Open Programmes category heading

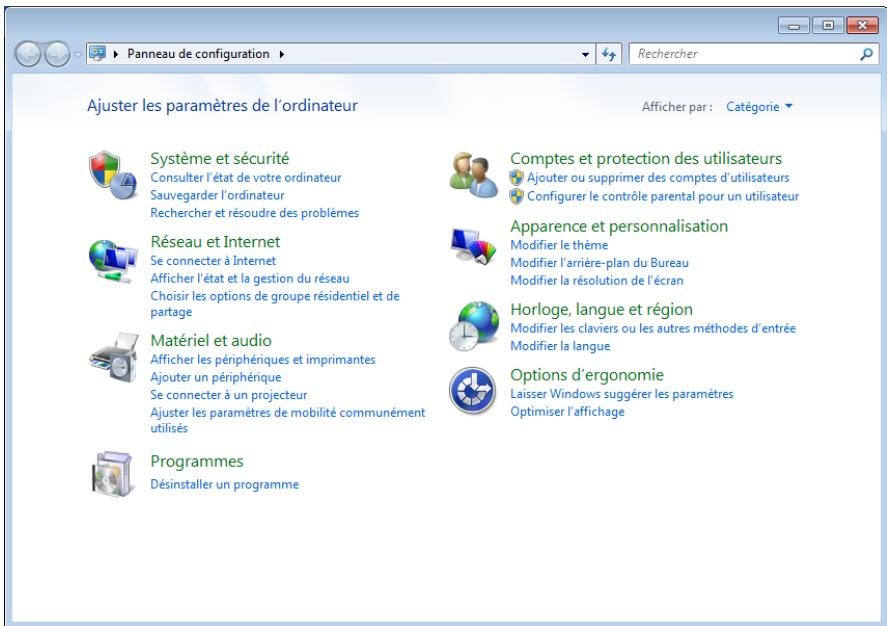197,461
